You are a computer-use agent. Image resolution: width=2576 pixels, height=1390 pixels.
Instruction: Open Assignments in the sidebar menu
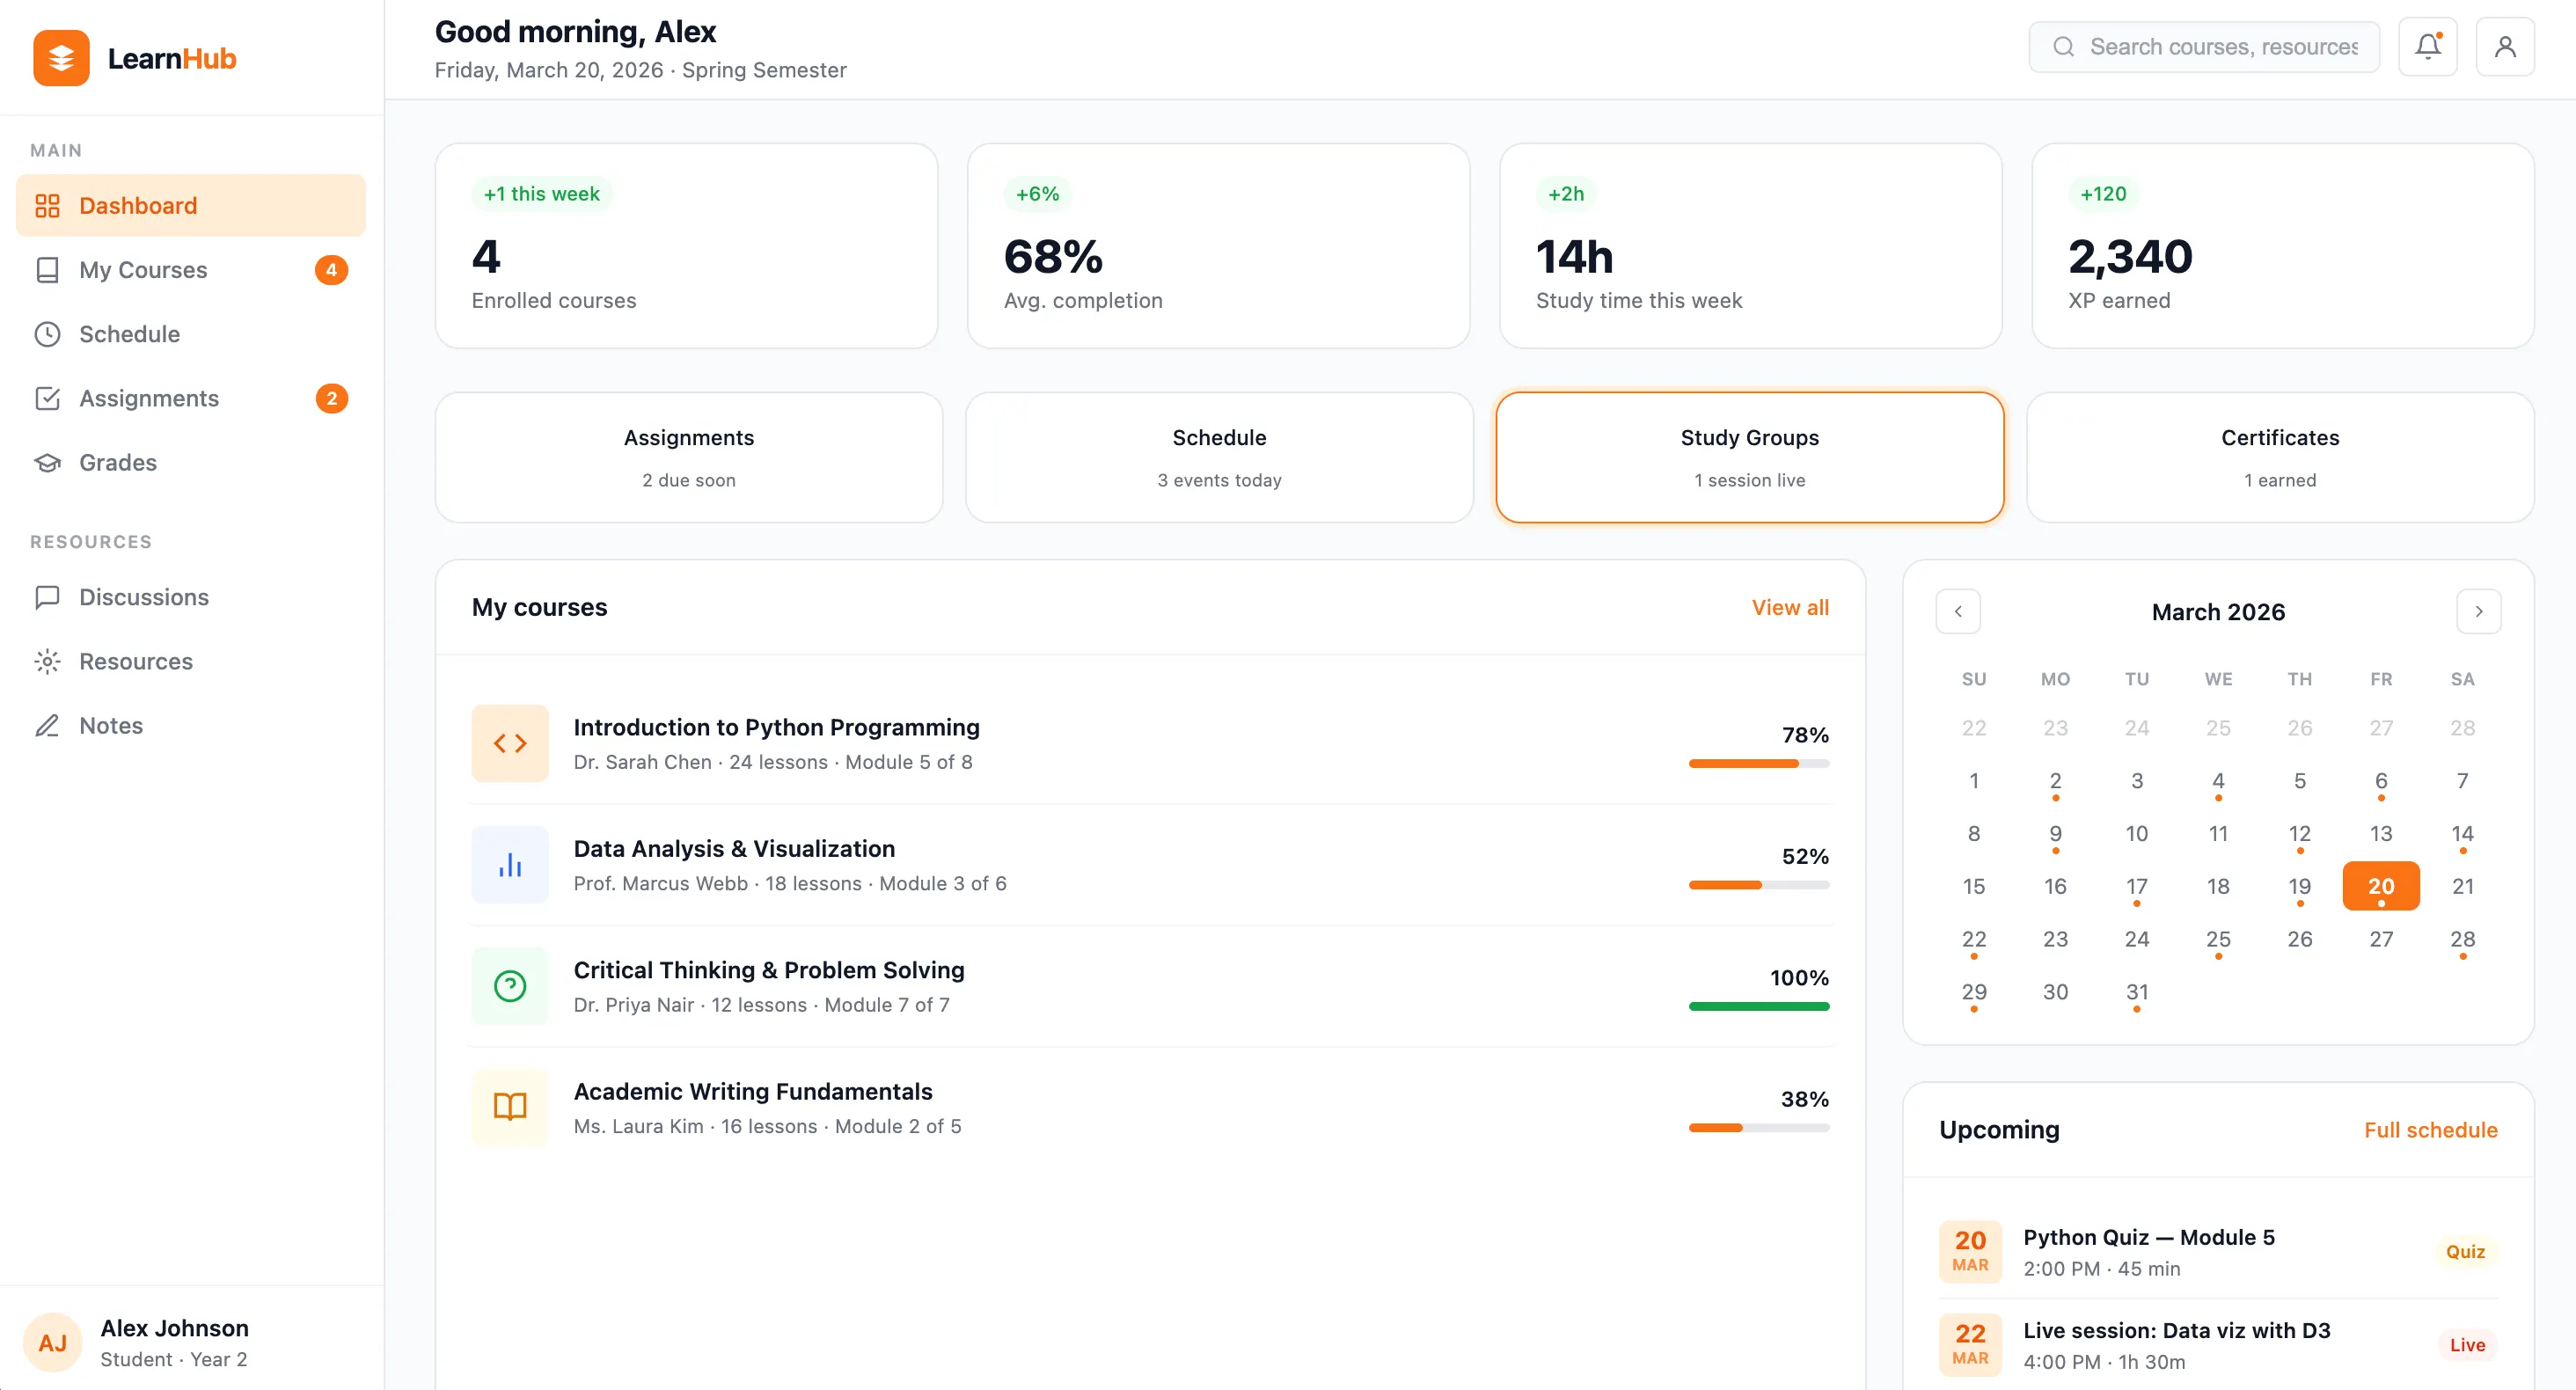191,398
